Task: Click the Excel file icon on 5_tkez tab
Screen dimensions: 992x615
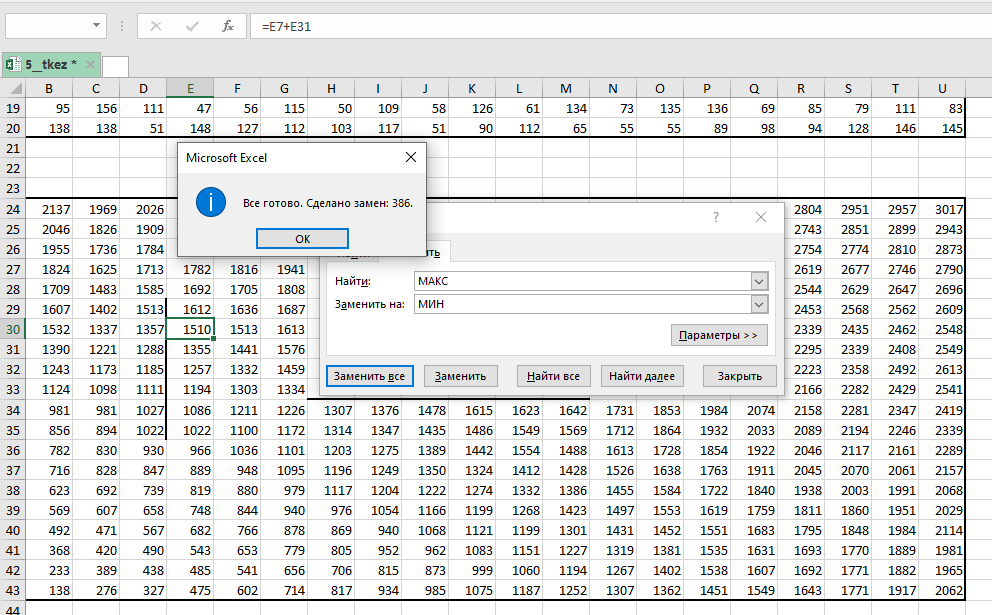Action: pos(14,65)
